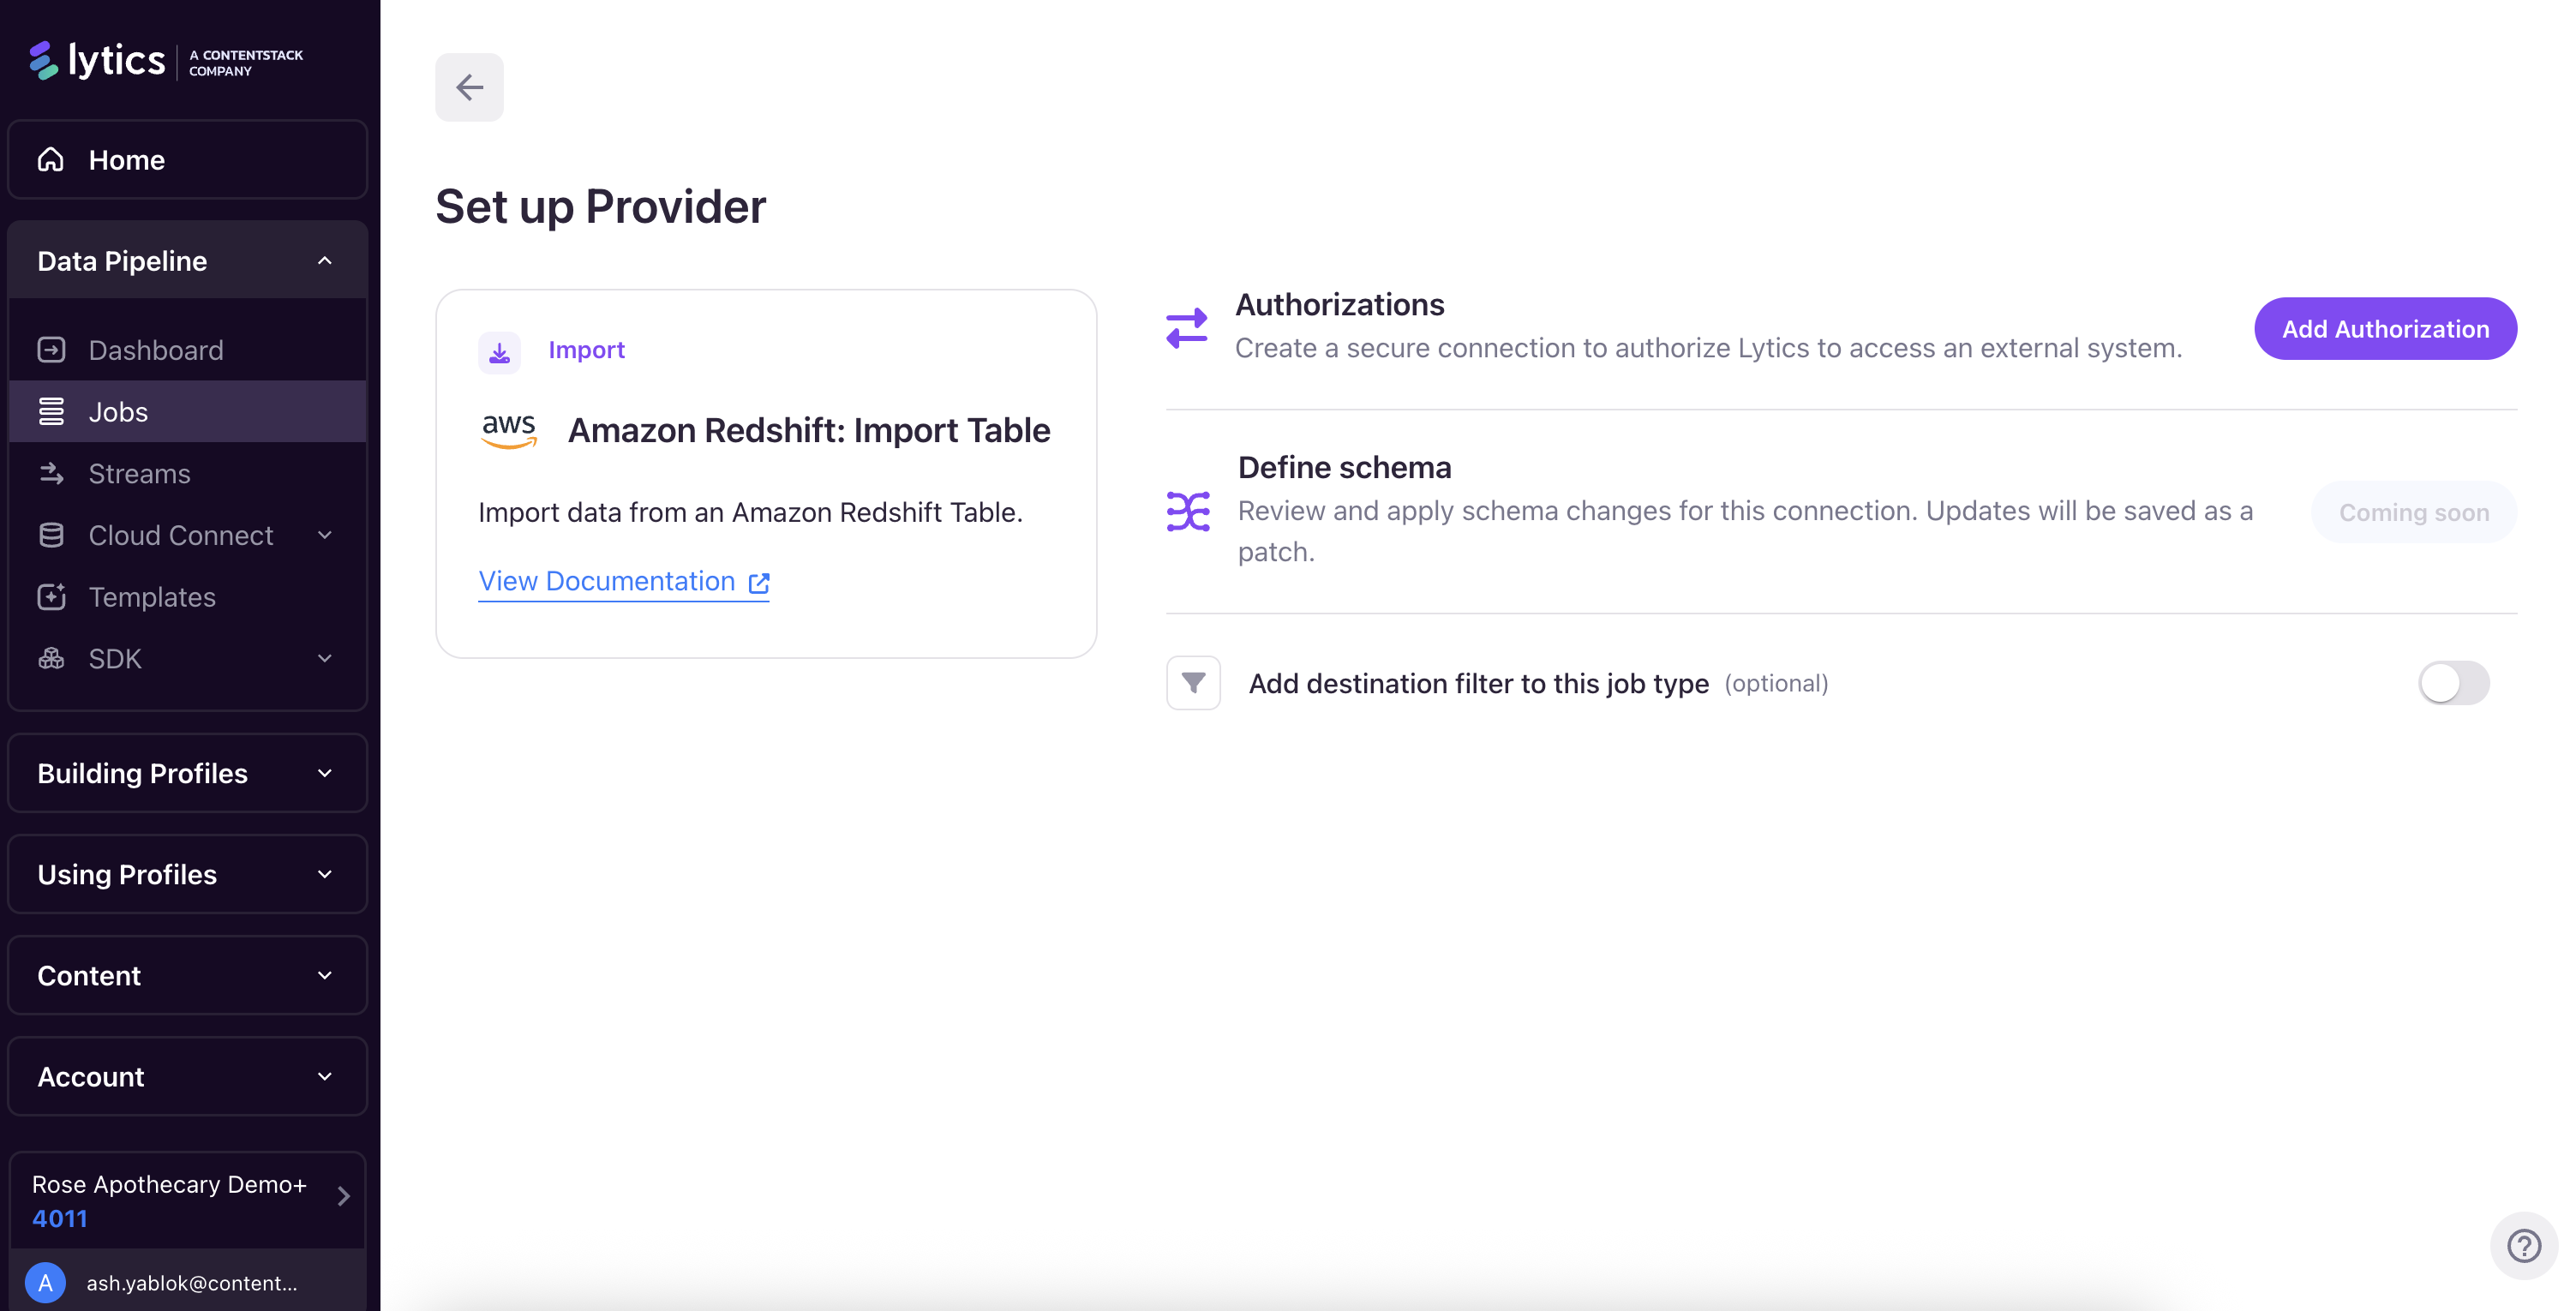Click the SDK blocks icon
The width and height of the screenshot is (2576, 1311).
pyautogui.click(x=51, y=658)
